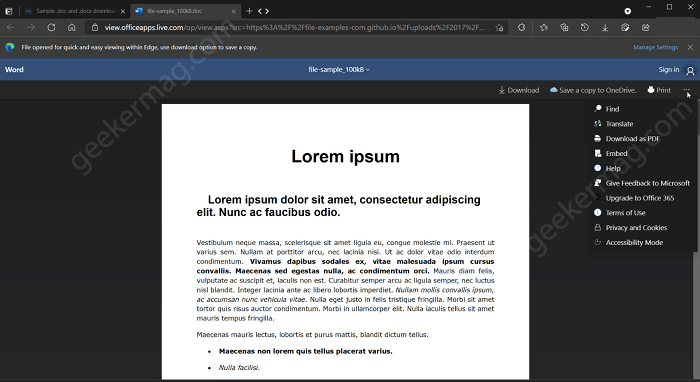Print the document

coord(659,90)
